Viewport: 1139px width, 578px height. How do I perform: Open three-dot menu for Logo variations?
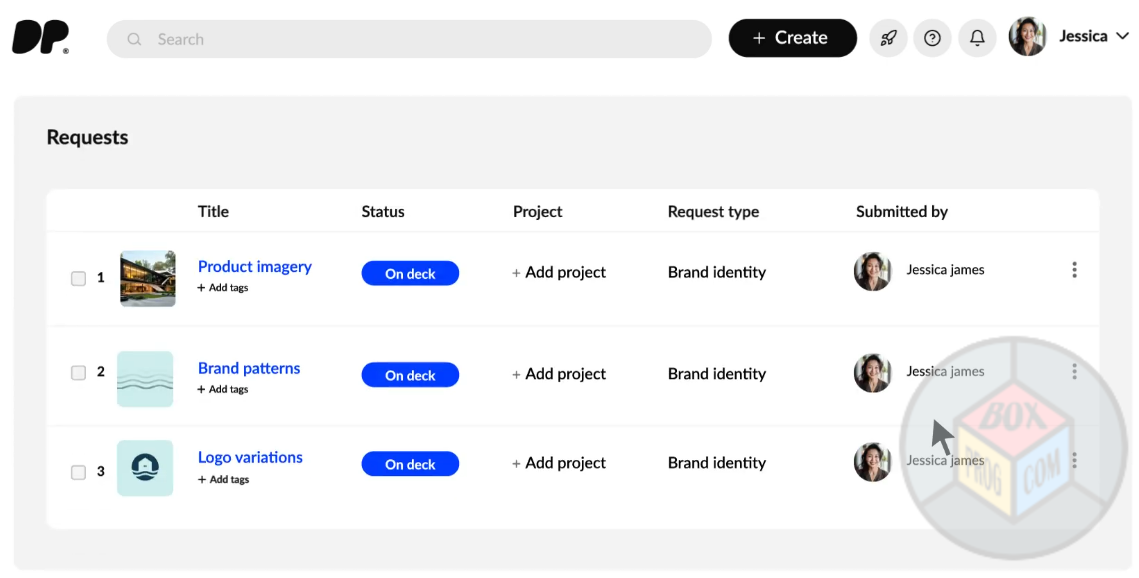[x=1074, y=461]
